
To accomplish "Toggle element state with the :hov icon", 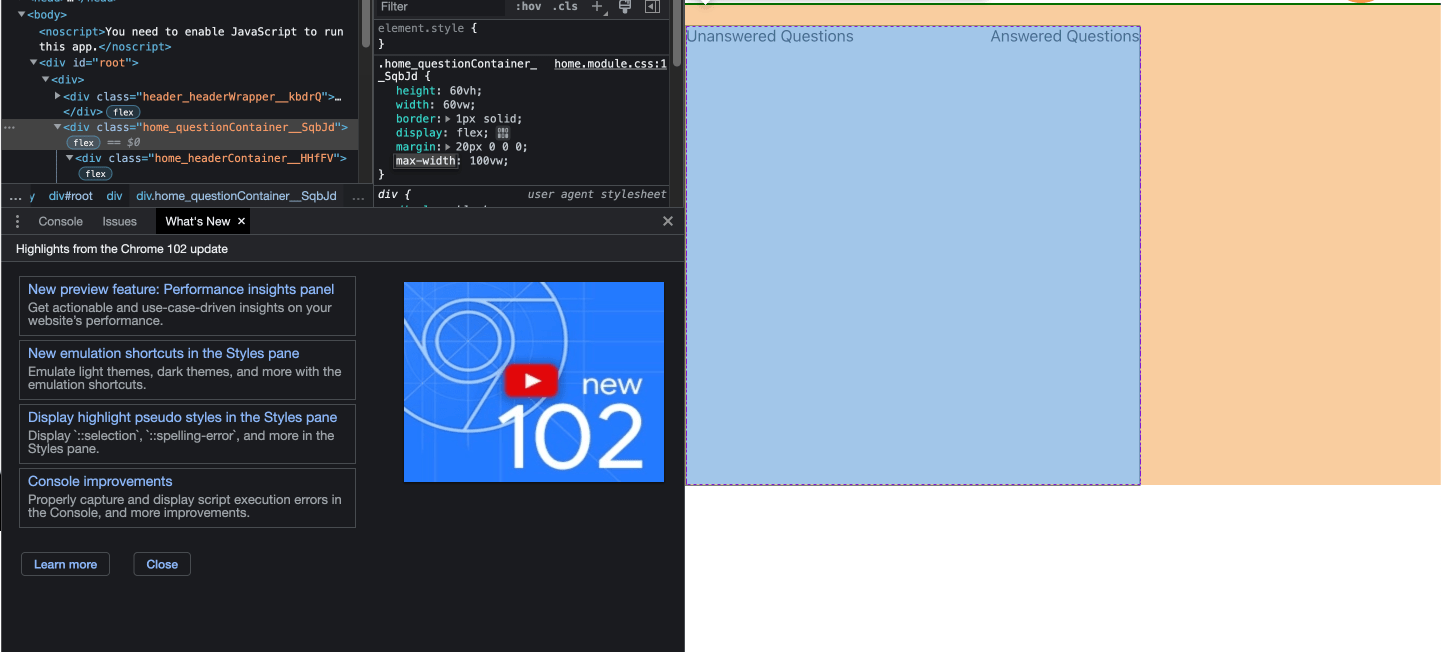I will 529,7.
